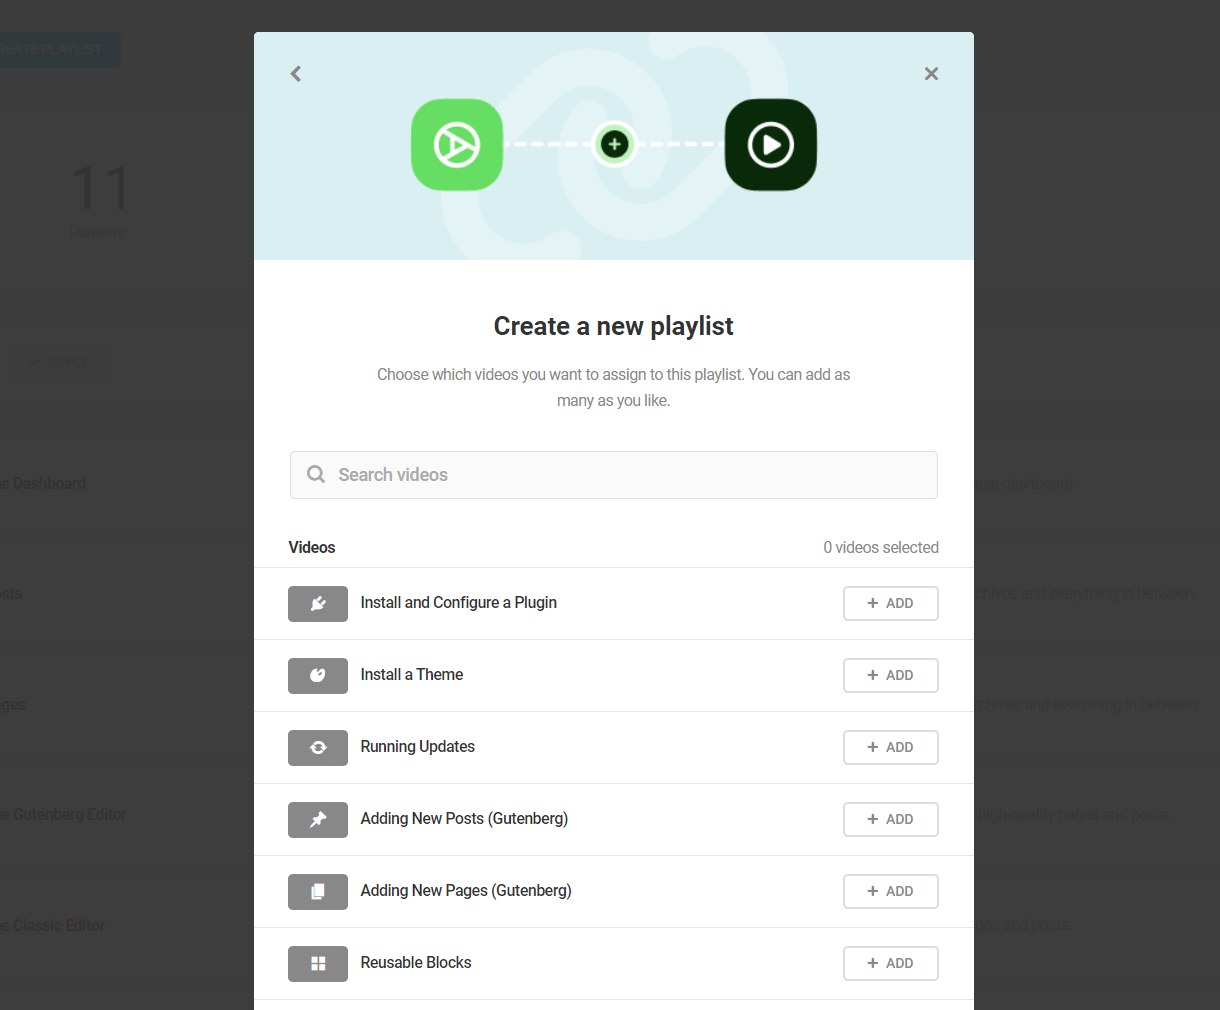This screenshot has width=1220, height=1010.
Task: Click the Videos list heading
Action: 312,547
